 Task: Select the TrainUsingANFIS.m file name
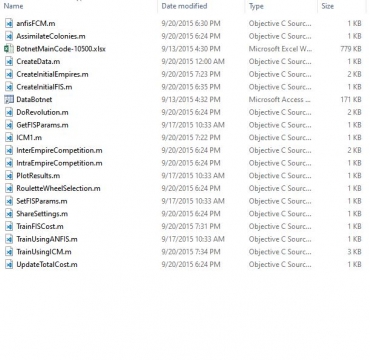(x=47, y=239)
